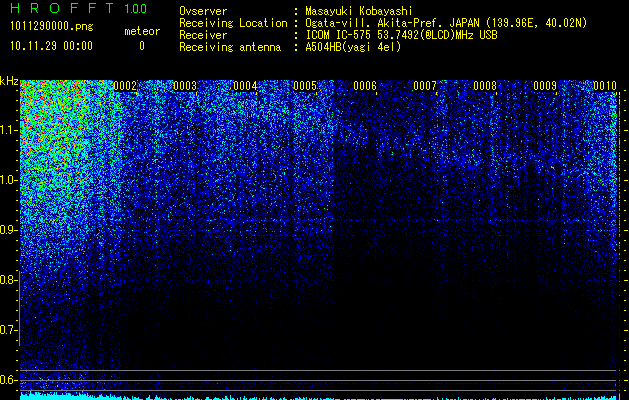This screenshot has height=400, width=629.
Task: Click the Ovserver label
Action: click(203, 11)
